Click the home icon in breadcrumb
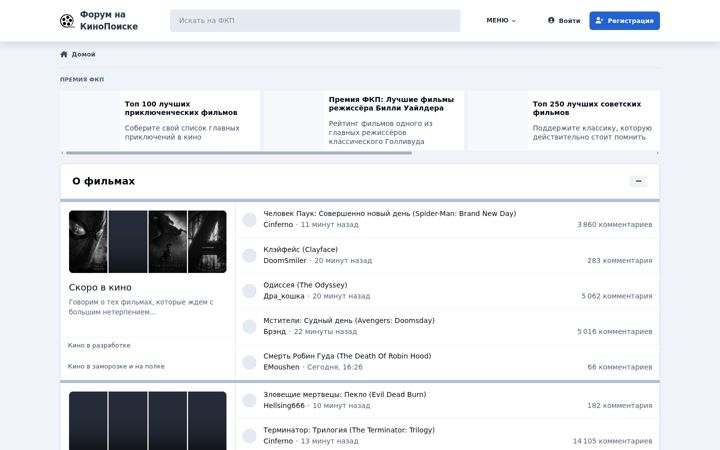The width and height of the screenshot is (720, 450). coord(64,54)
